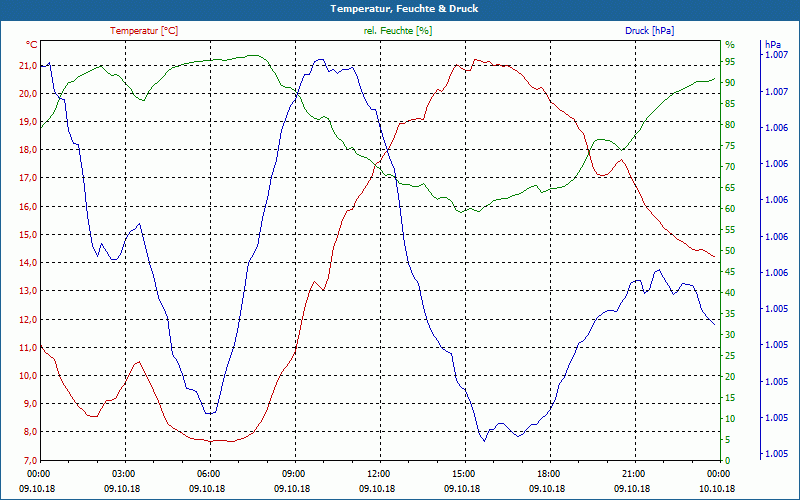Click the '7,0' temperature axis value
Screen dimensions: 800x500
click(x=30, y=460)
